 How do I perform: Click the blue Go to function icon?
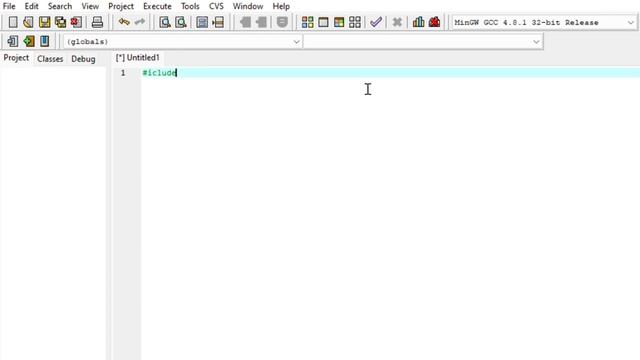point(202,22)
